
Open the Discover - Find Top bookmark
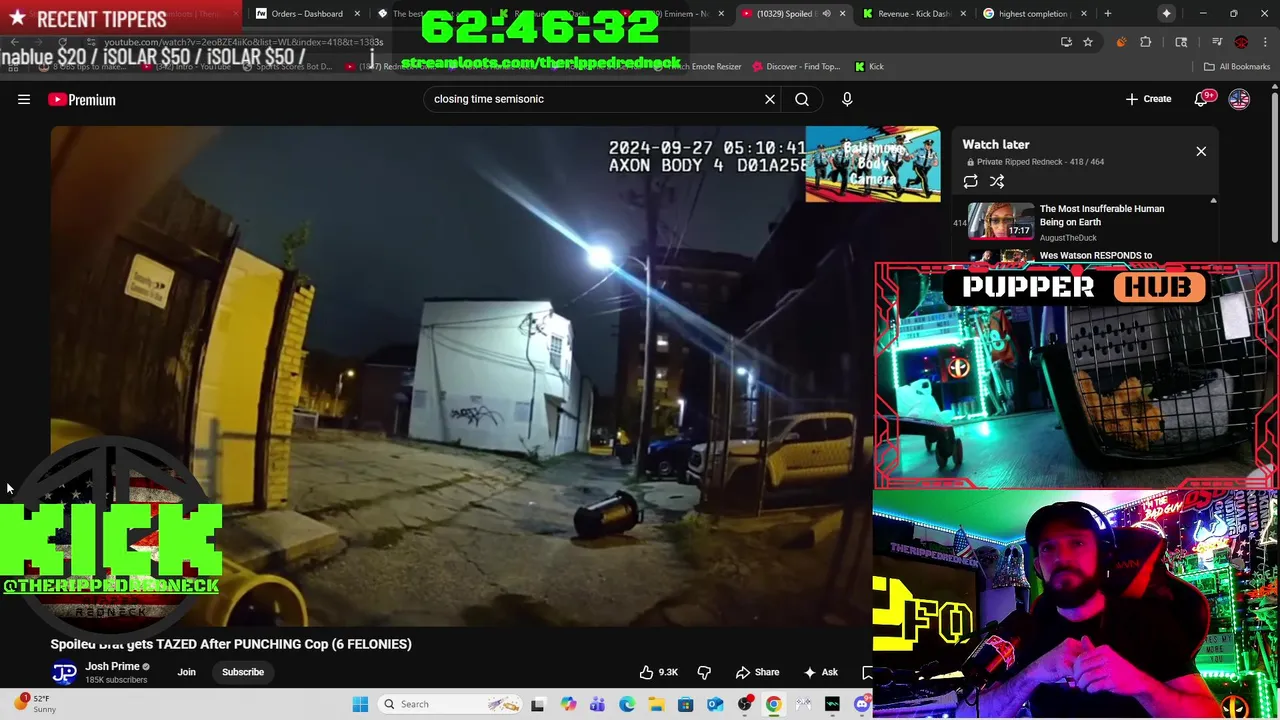point(797,67)
